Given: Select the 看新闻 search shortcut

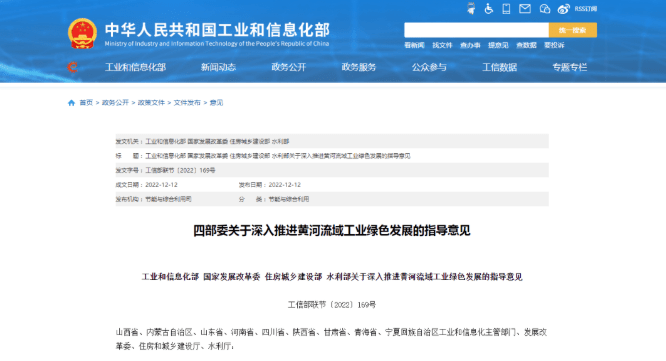Looking at the screenshot, I should click(414, 45).
